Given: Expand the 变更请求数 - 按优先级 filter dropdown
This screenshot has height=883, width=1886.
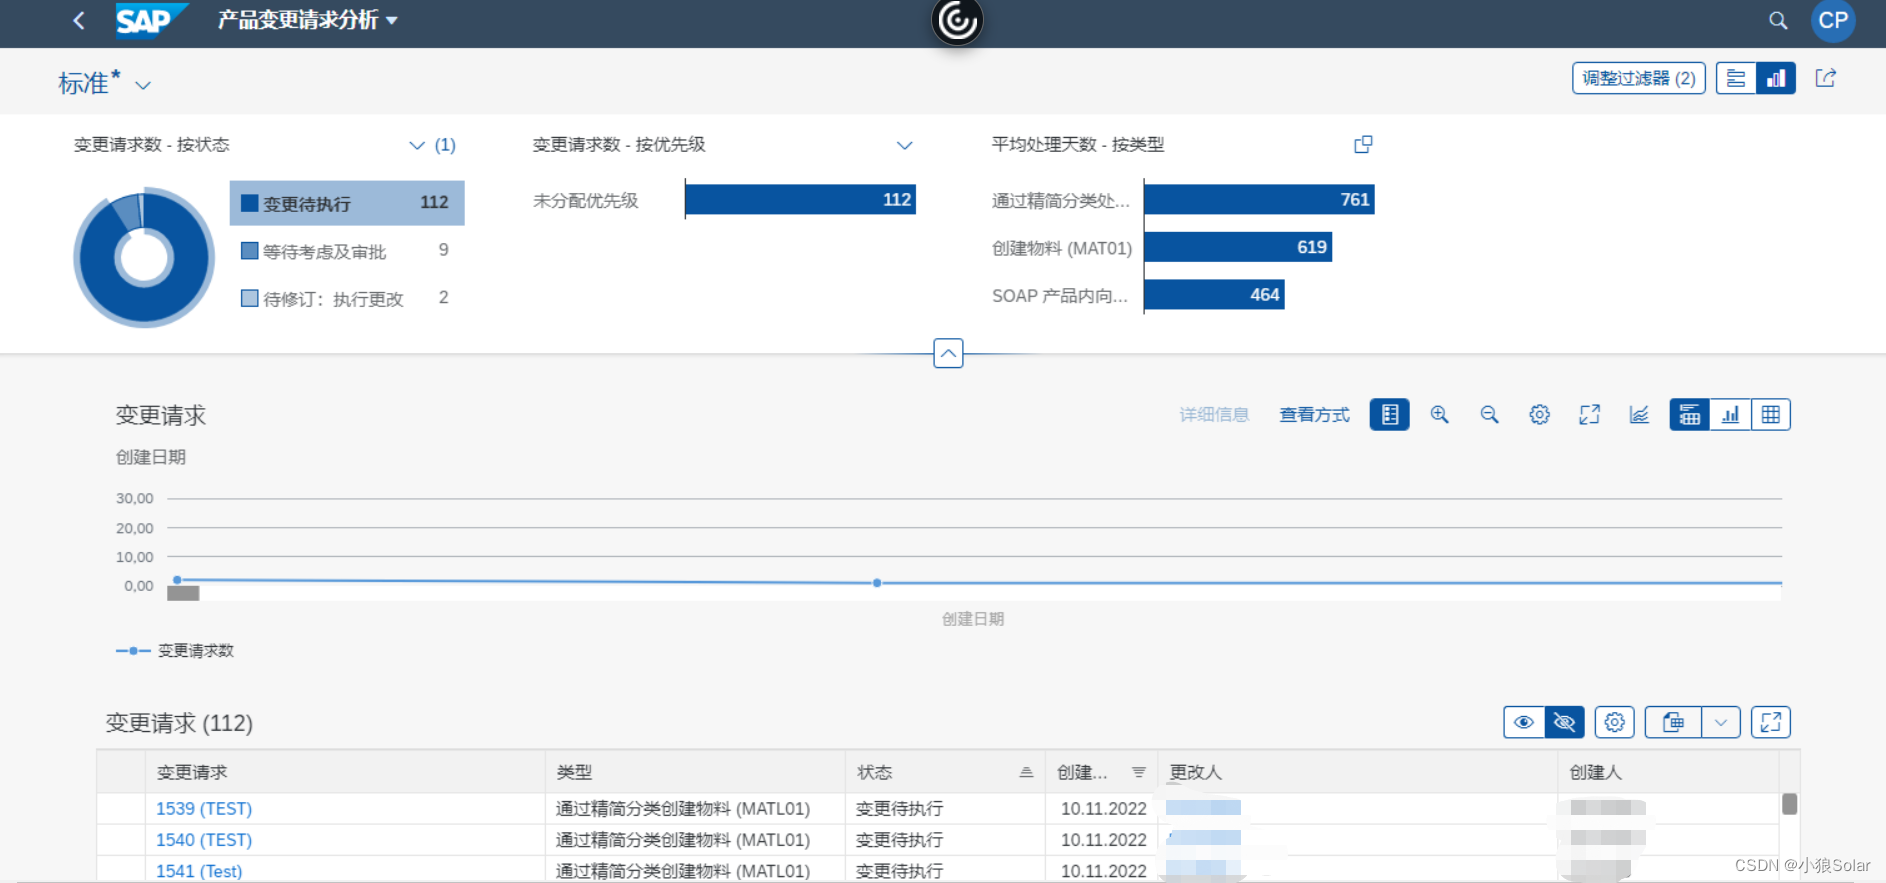Looking at the screenshot, I should pos(904,145).
